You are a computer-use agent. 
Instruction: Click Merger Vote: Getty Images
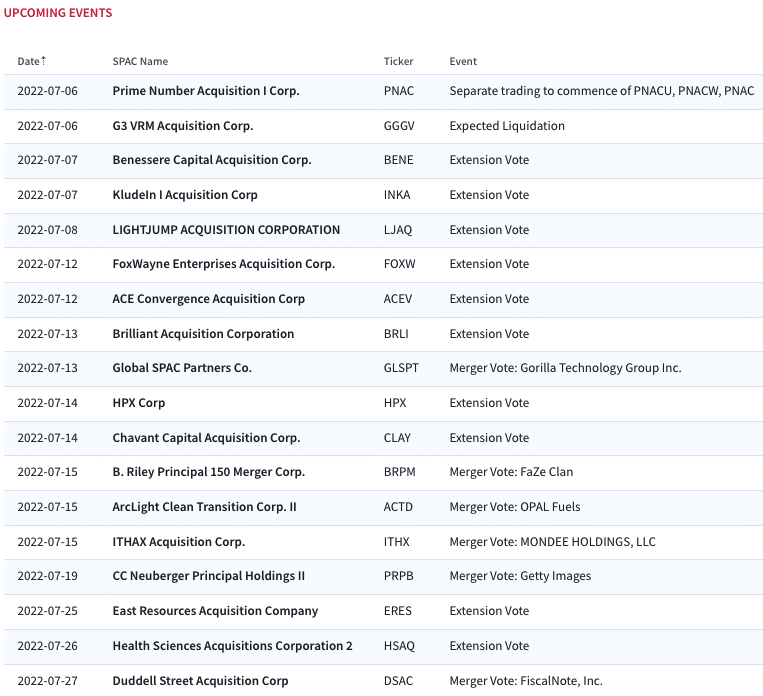coord(520,576)
